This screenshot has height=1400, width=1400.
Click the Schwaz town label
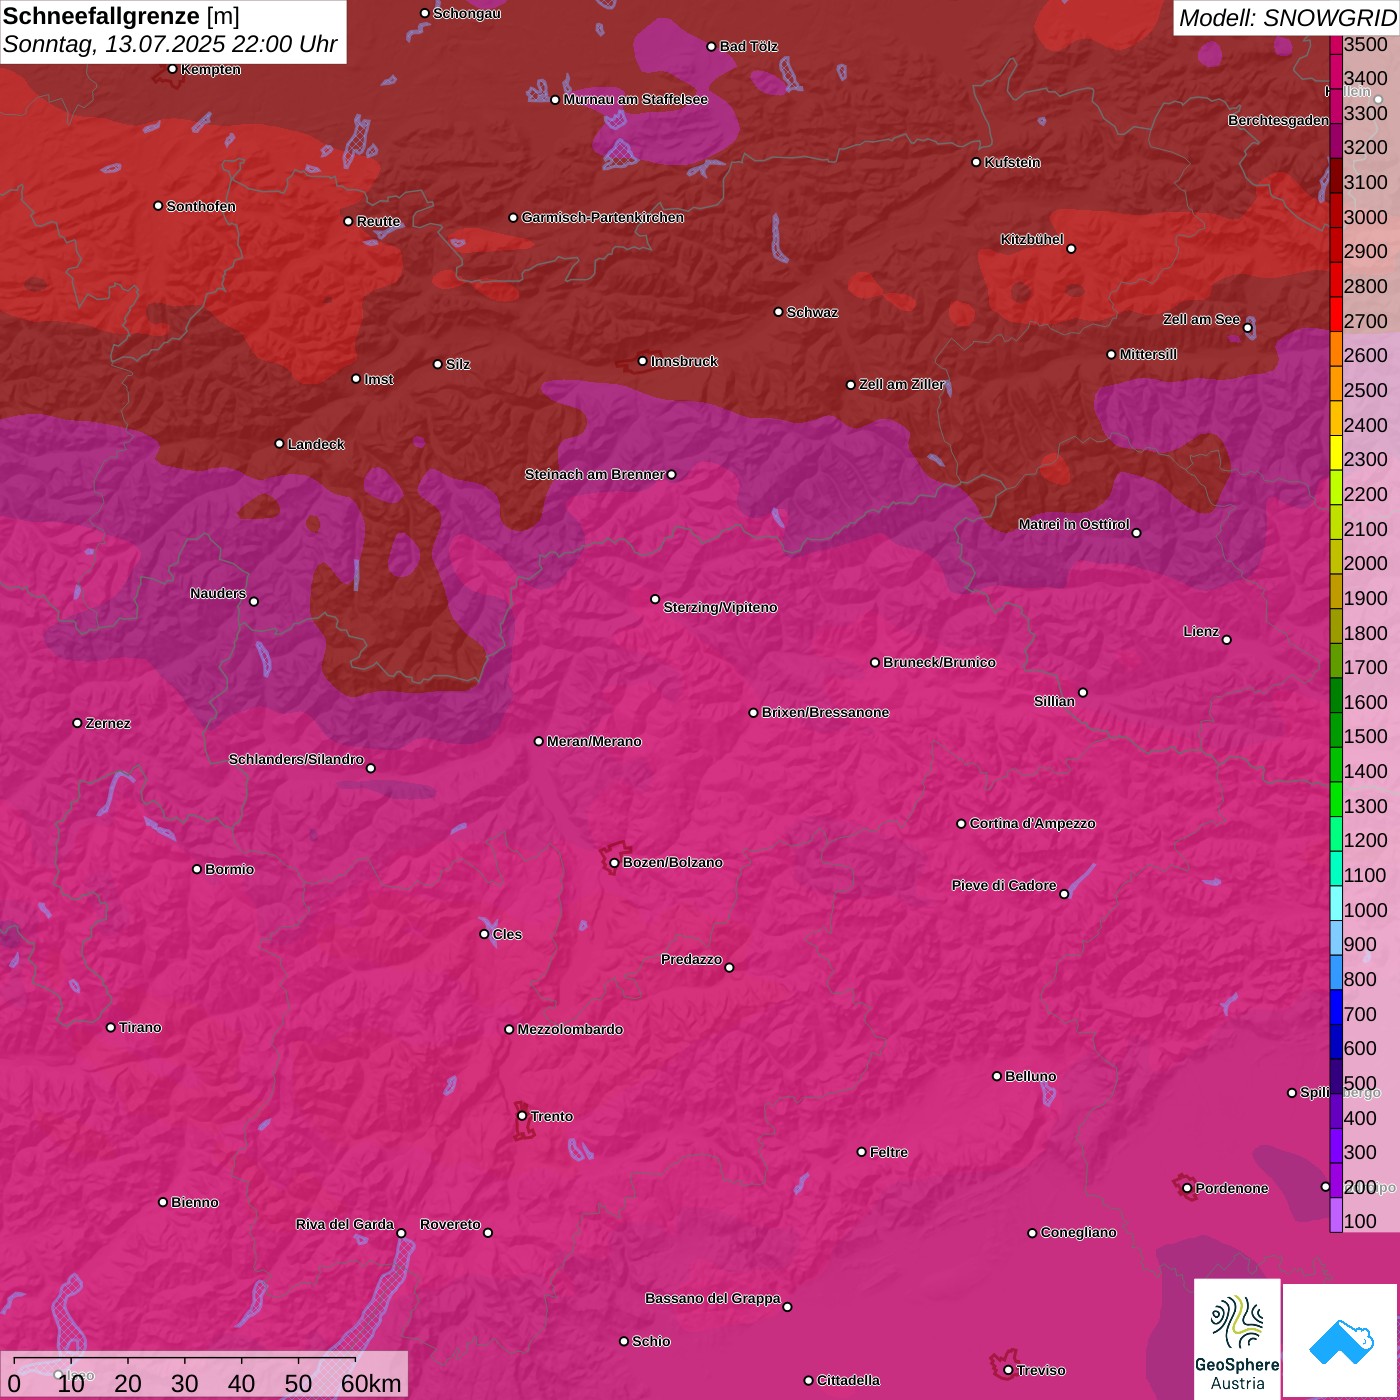coord(812,312)
